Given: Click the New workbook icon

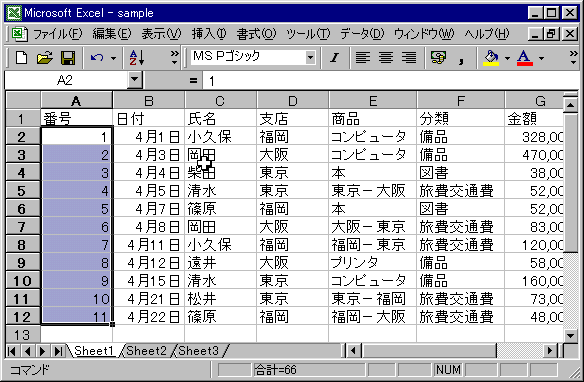Looking at the screenshot, I should click(21, 58).
